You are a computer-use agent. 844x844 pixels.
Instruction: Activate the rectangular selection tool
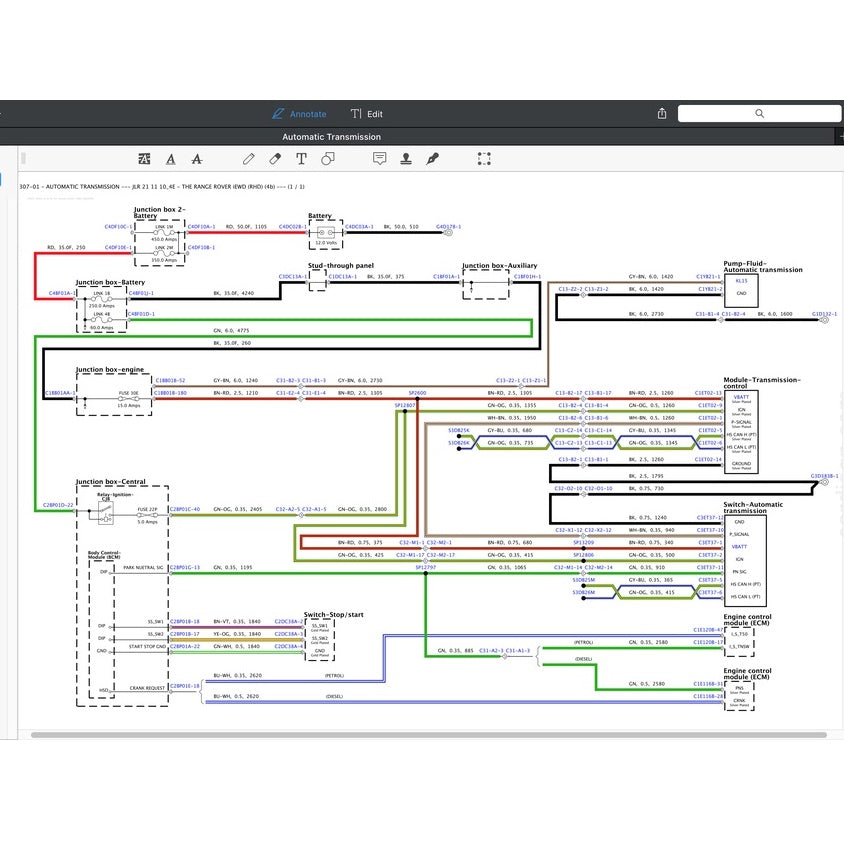pyautogui.click(x=484, y=159)
